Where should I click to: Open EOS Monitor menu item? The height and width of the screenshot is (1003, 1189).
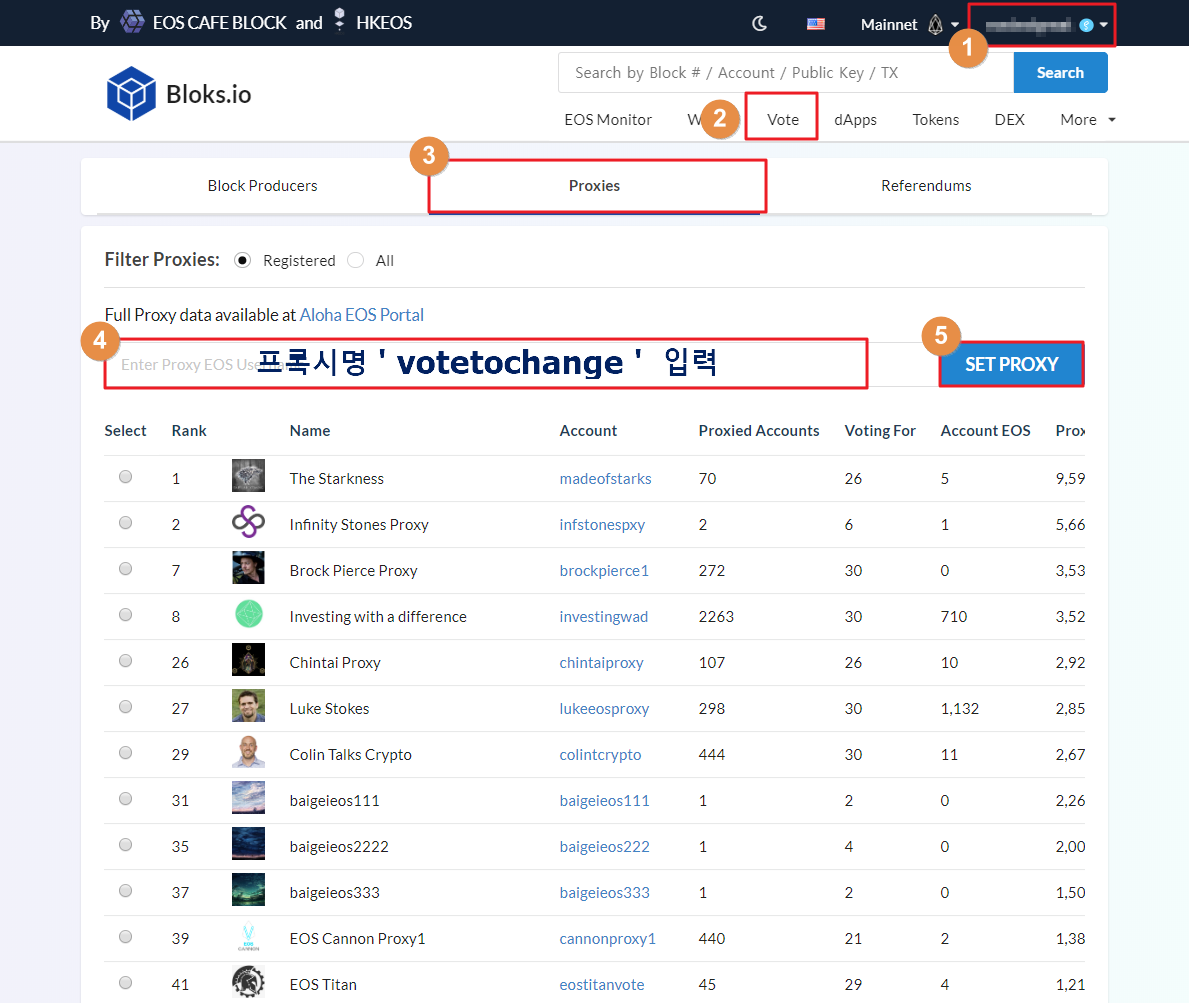pyautogui.click(x=608, y=120)
